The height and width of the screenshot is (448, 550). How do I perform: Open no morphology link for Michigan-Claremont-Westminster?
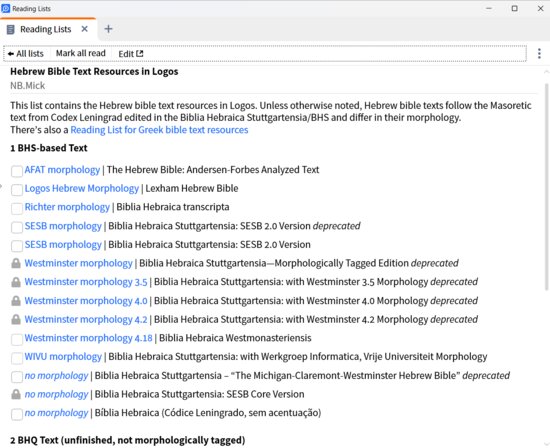pyautogui.click(x=56, y=375)
